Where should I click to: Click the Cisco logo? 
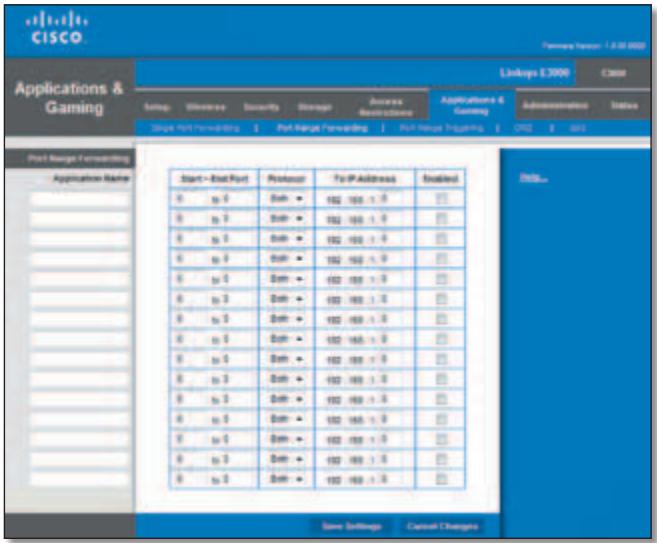(x=57, y=27)
